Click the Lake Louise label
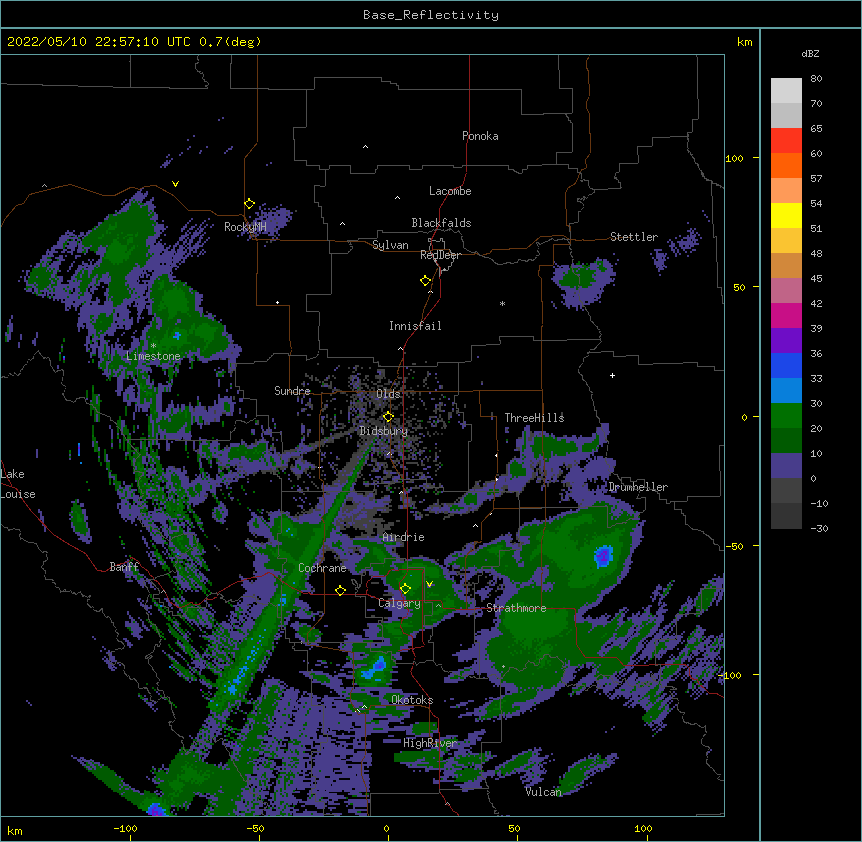Image resolution: width=862 pixels, height=842 pixels. coord(16,484)
